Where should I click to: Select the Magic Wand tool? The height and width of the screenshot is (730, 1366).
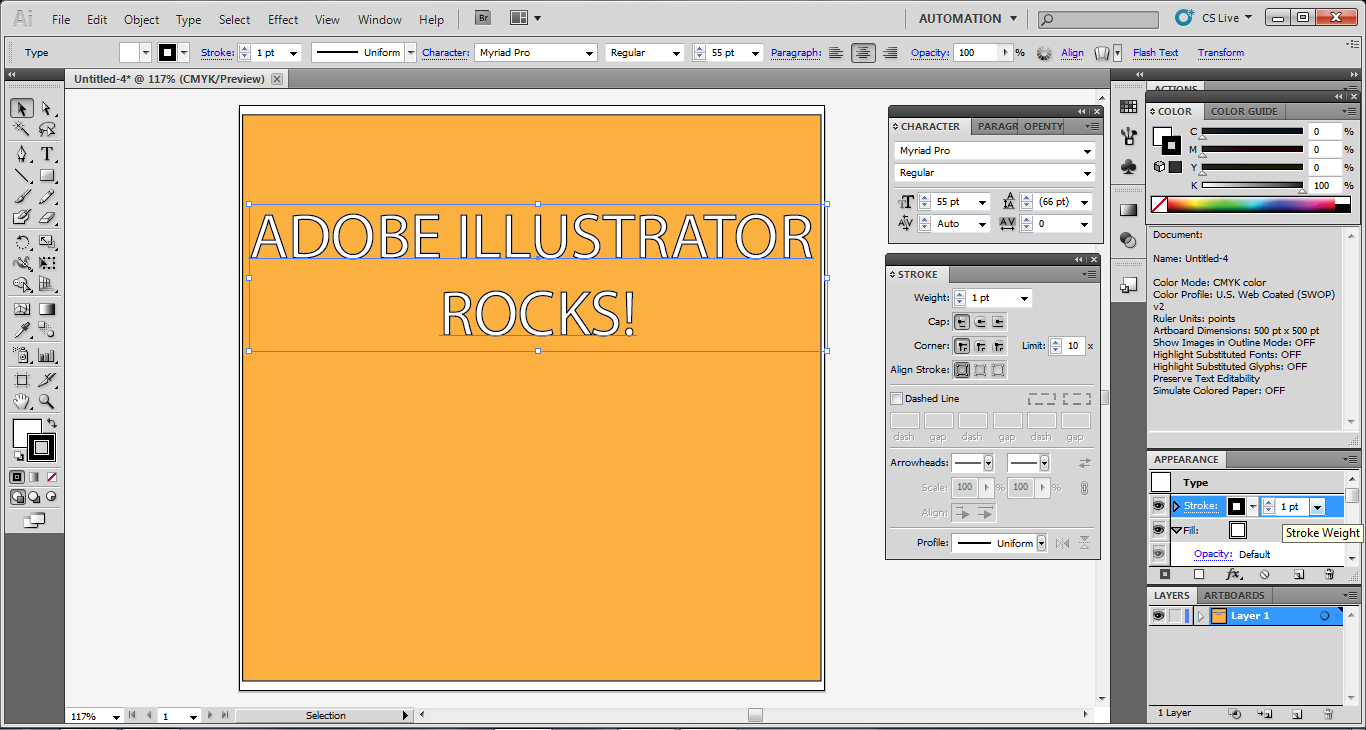point(22,130)
